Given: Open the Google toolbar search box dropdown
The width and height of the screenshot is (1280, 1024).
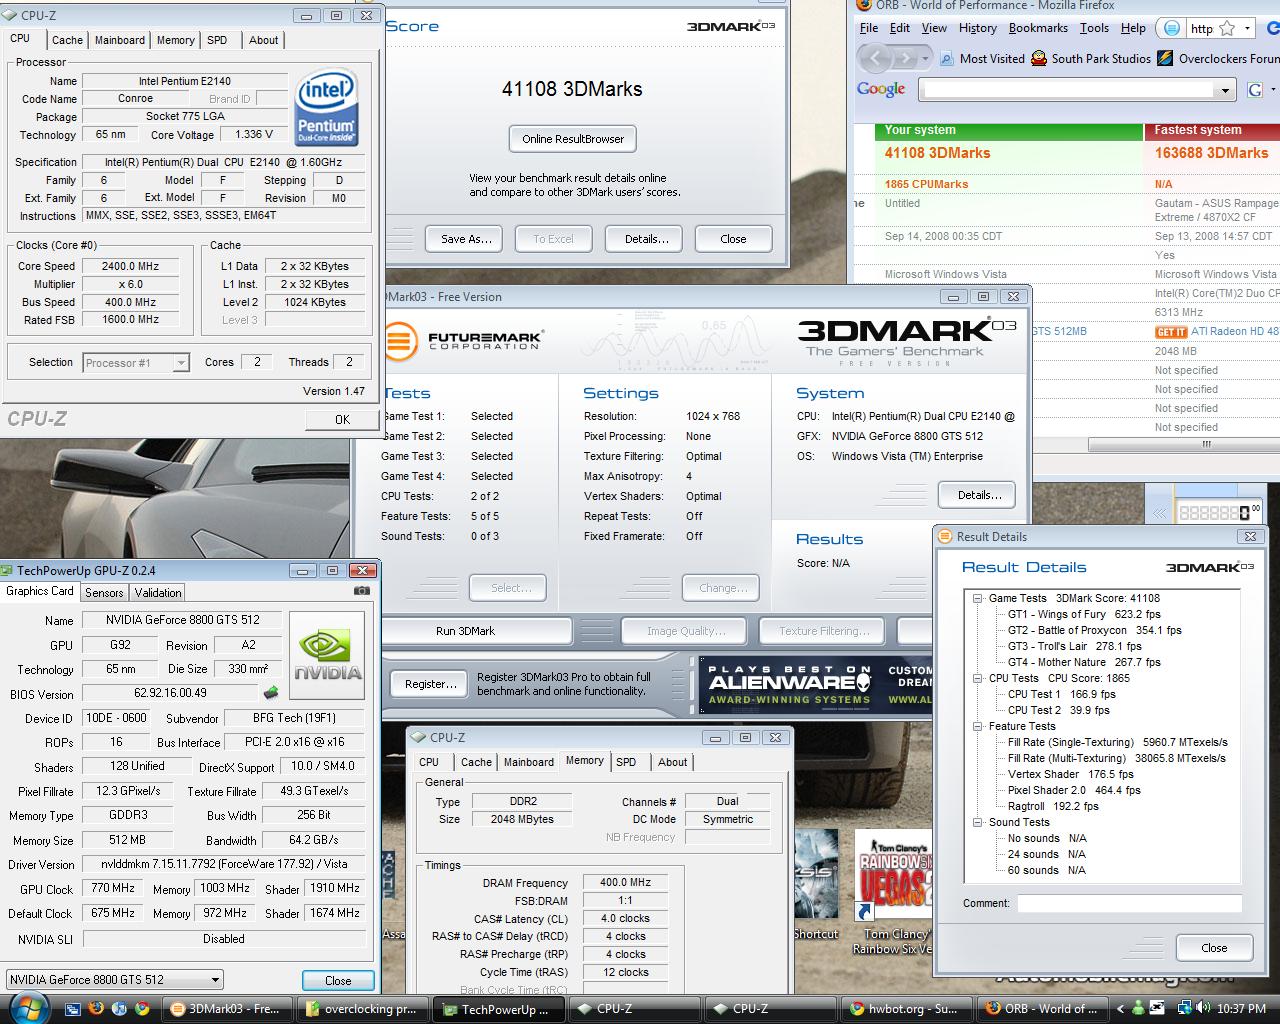Looking at the screenshot, I should pos(1226,90).
